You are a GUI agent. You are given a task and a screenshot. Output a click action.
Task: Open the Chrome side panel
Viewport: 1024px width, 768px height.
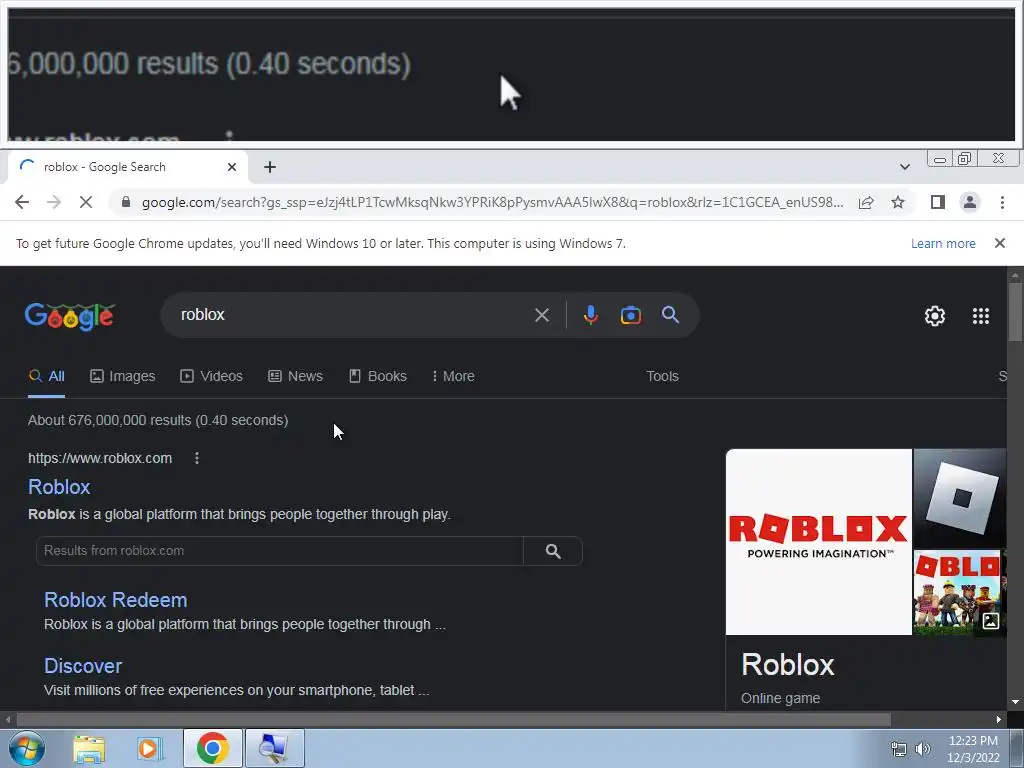point(938,202)
